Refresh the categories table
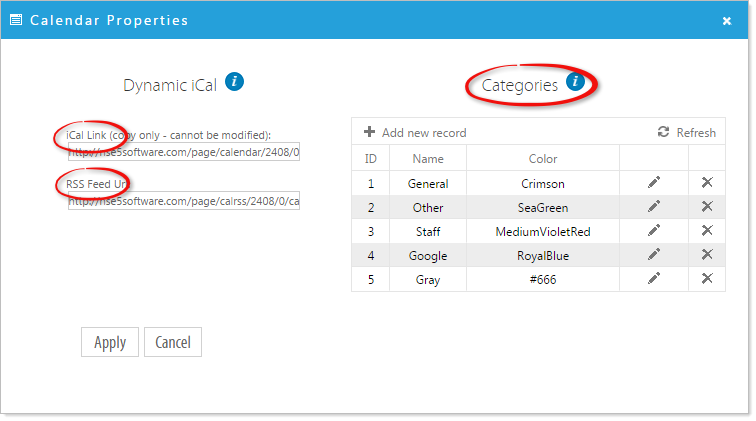This screenshot has height=421, width=756. (x=687, y=133)
